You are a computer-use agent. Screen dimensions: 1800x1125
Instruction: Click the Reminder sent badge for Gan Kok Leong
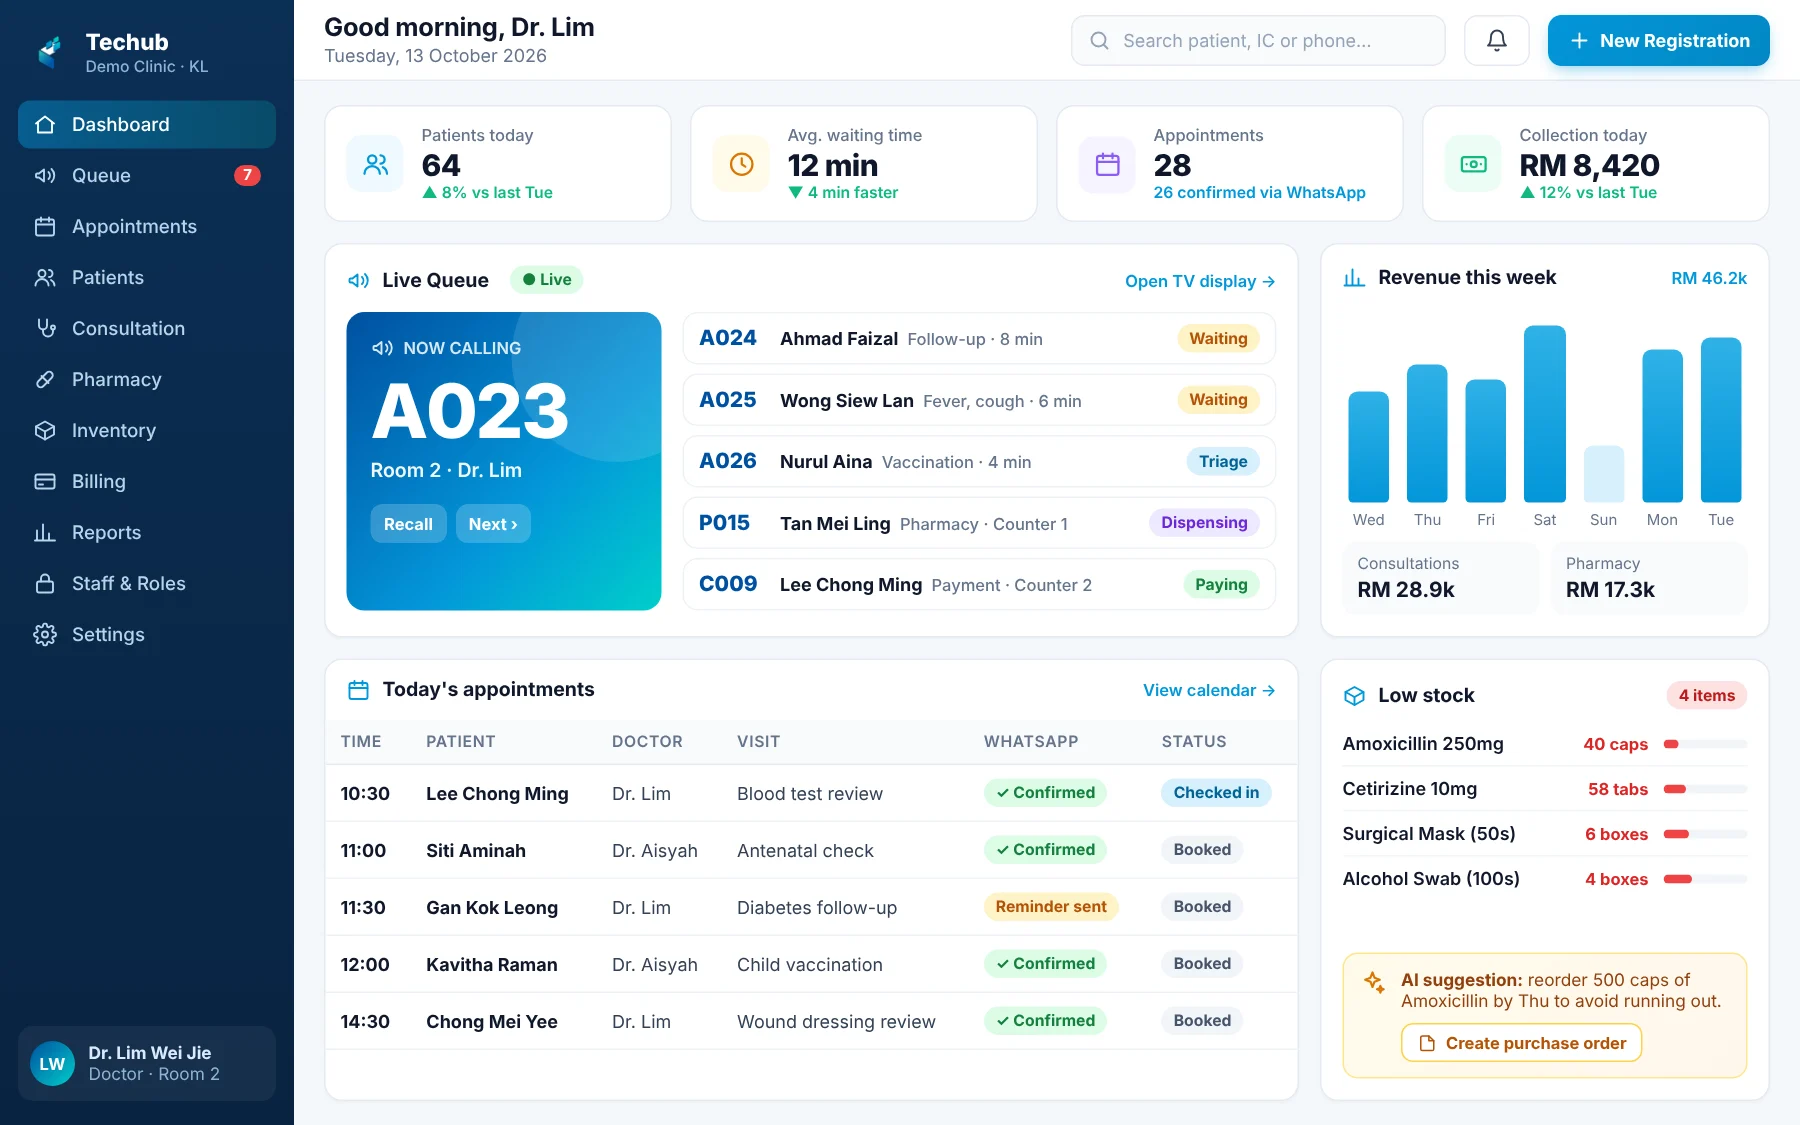(x=1051, y=907)
